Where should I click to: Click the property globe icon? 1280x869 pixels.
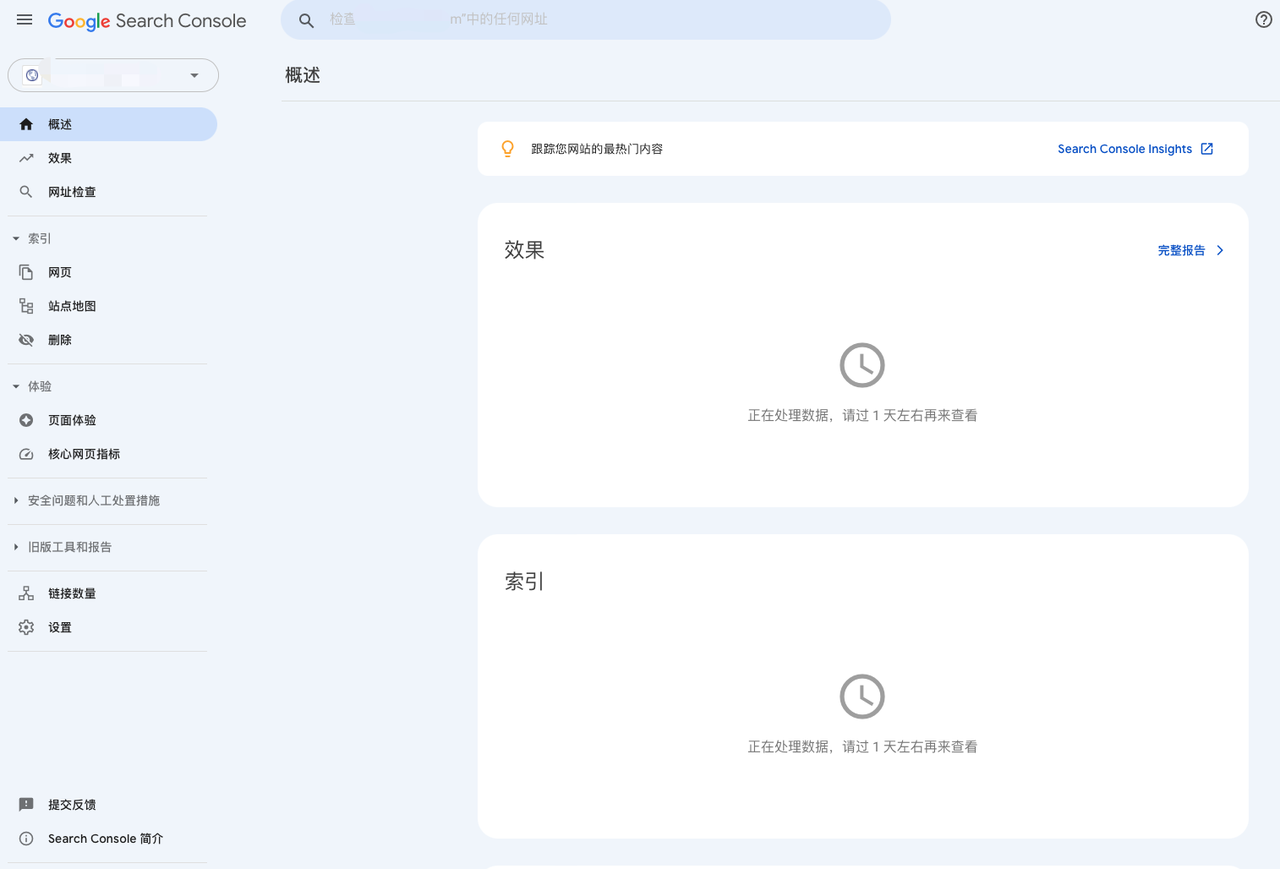coord(32,75)
